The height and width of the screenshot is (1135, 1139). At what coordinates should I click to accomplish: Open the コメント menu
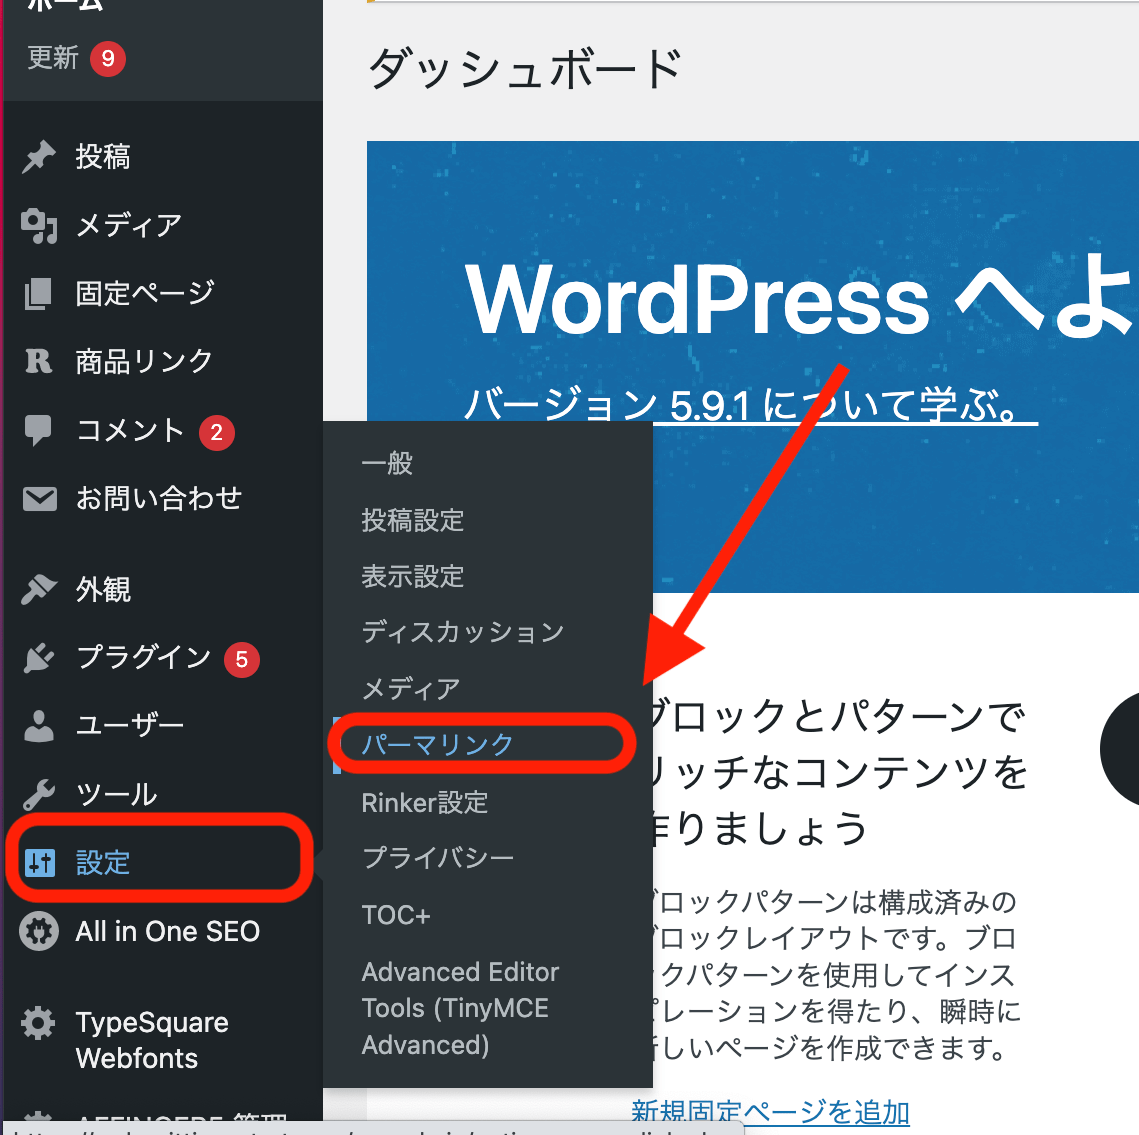tap(130, 430)
